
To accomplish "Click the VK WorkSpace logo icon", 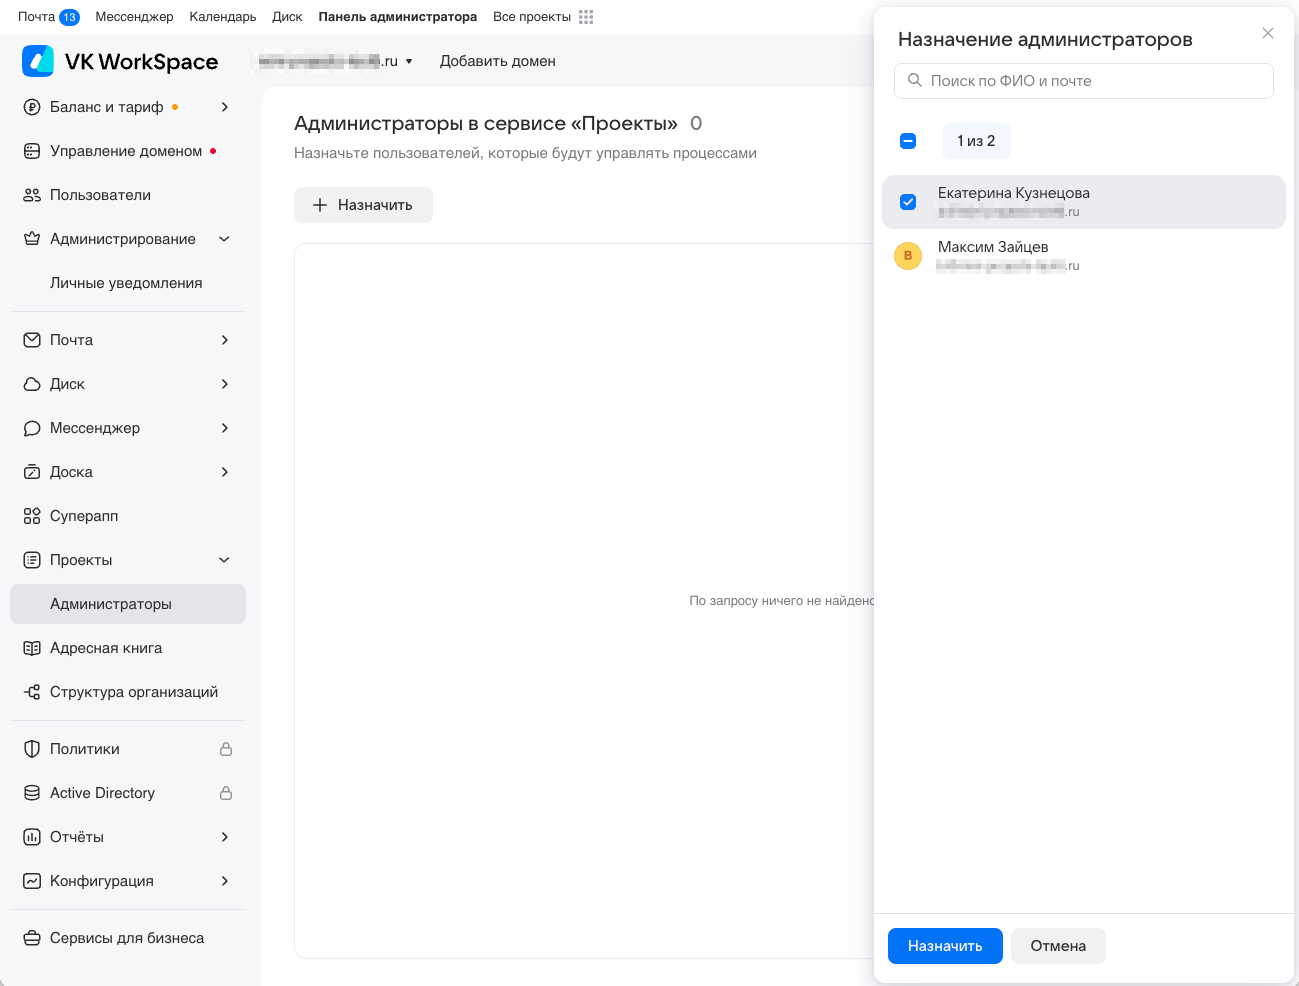I will point(38,61).
